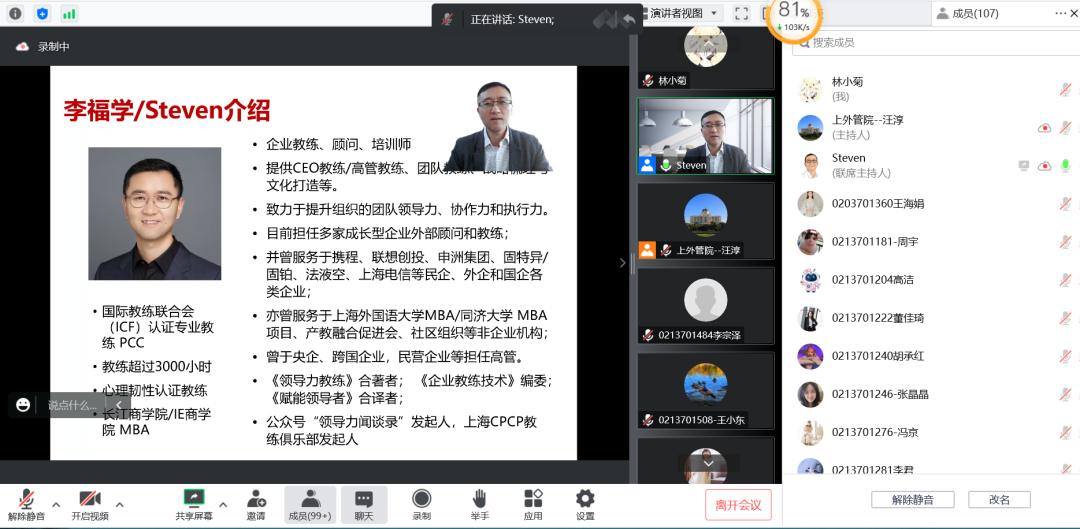Toggle 解除静音 (Unmute) microphone
The image size is (1080, 529).
pos(26,499)
